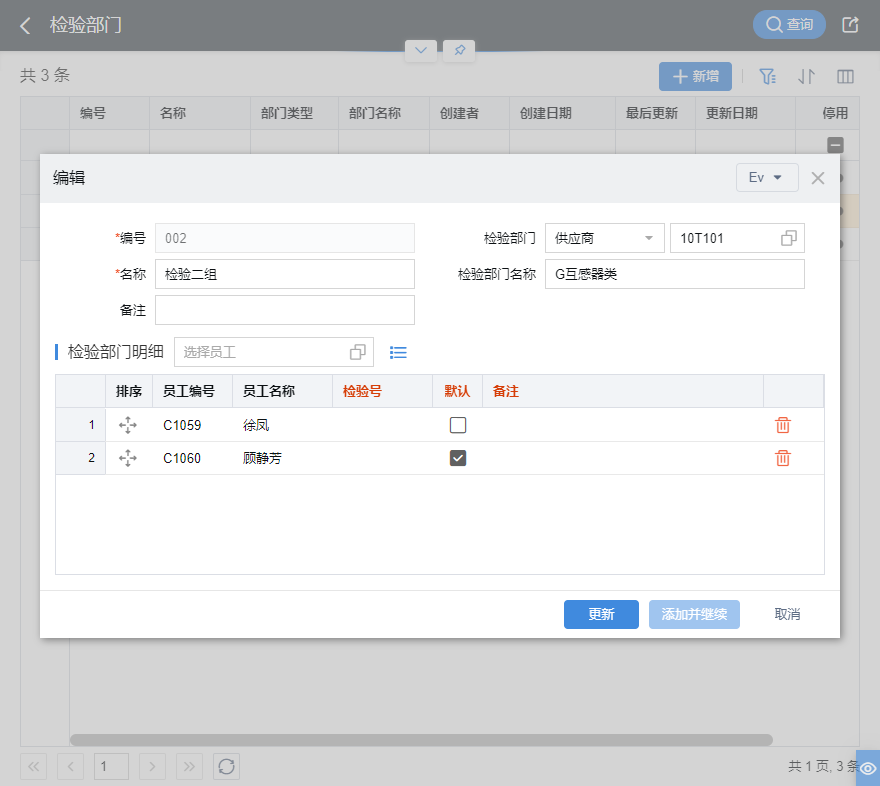The height and width of the screenshot is (786, 880).
Task: Open the column settings icon
Action: coord(845,76)
